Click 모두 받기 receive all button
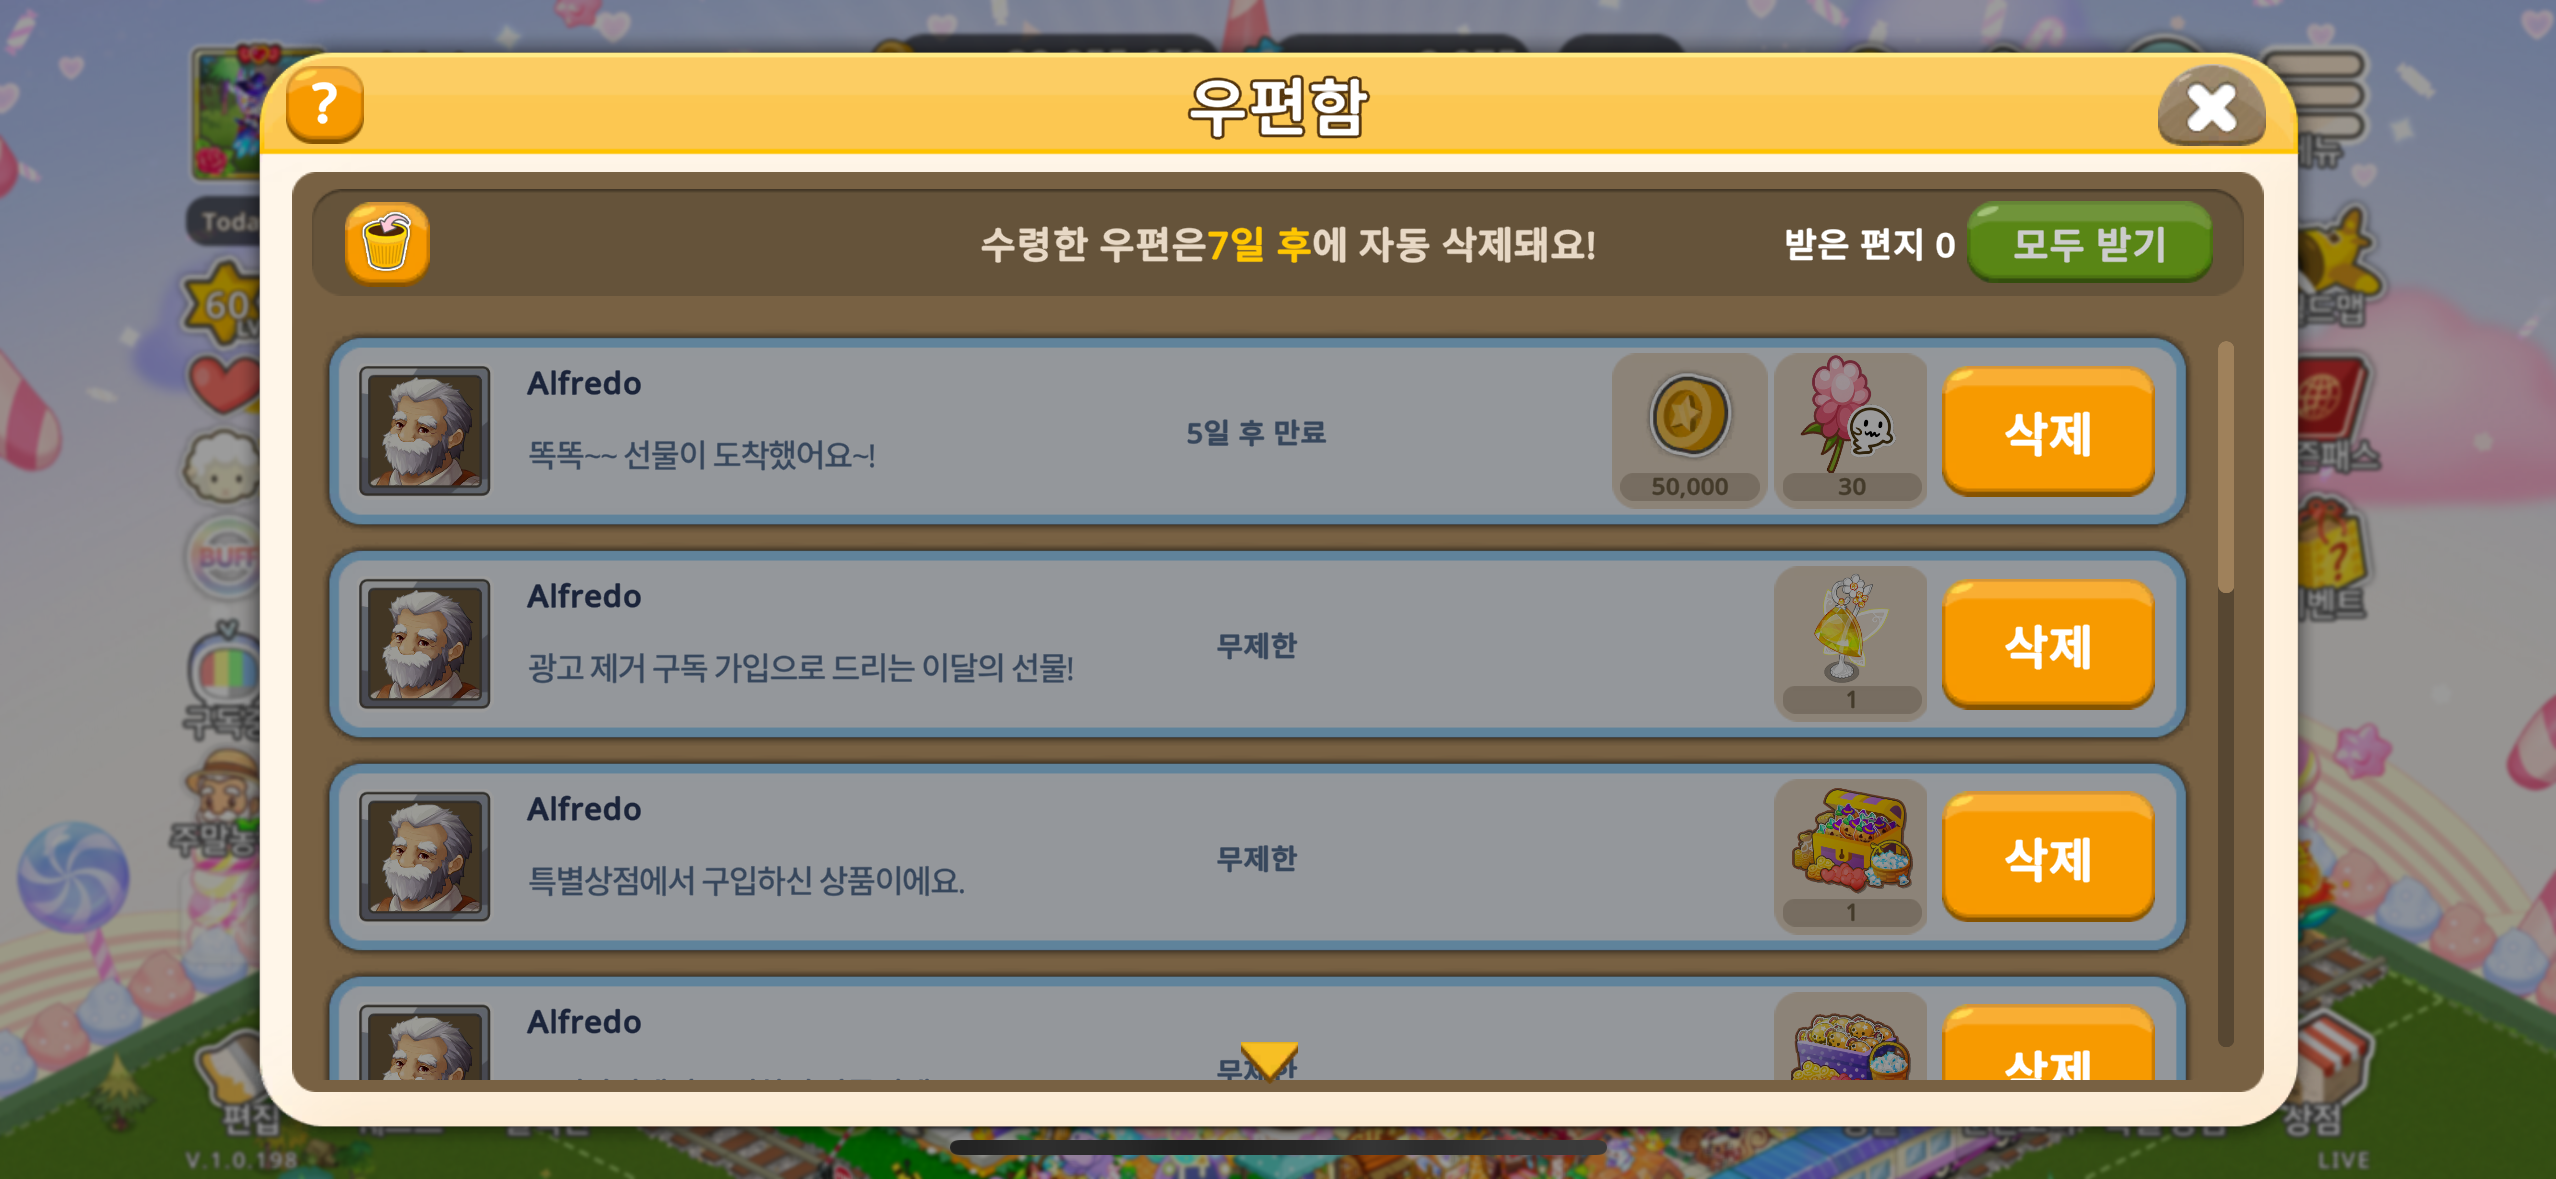The height and width of the screenshot is (1179, 2556). tap(2089, 243)
